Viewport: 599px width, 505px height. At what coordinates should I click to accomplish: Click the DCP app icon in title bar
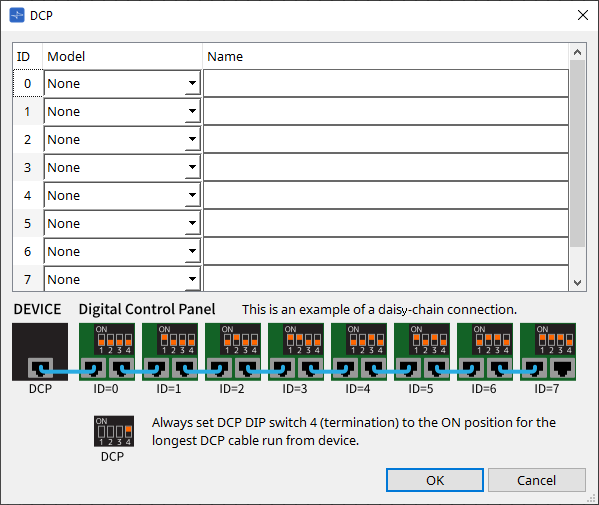pos(17,15)
